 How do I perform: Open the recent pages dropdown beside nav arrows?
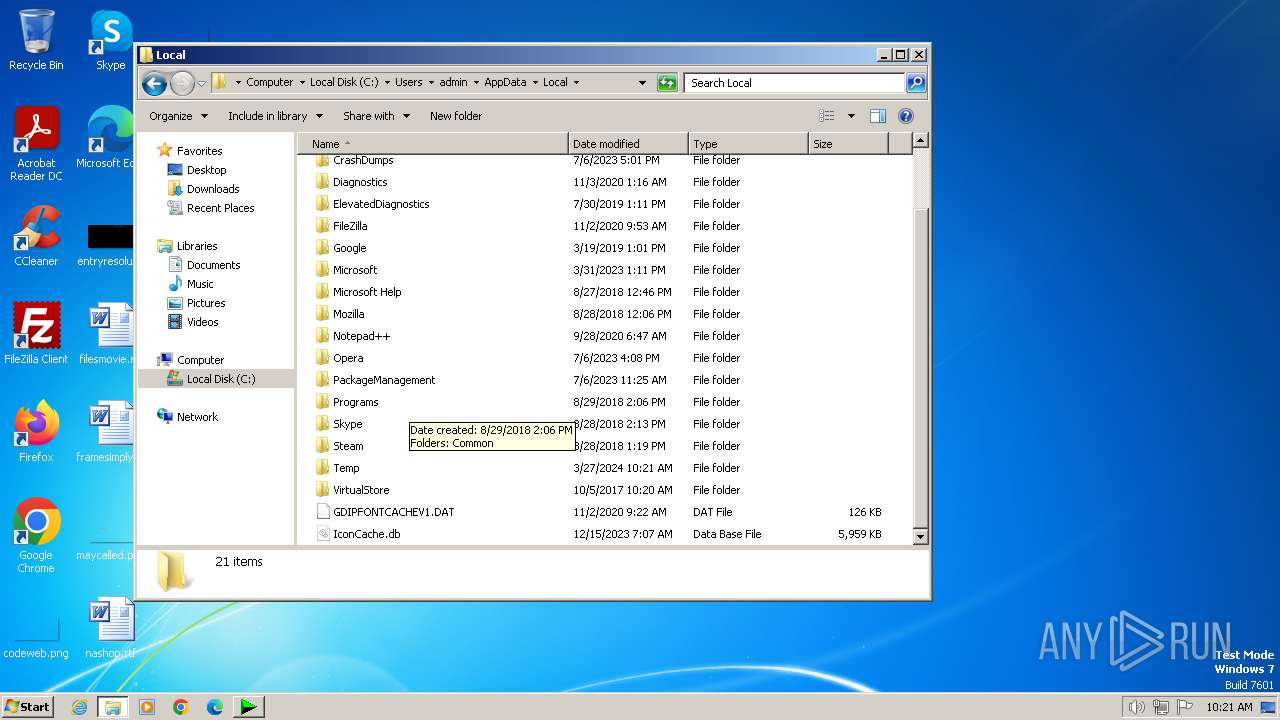tap(201, 83)
